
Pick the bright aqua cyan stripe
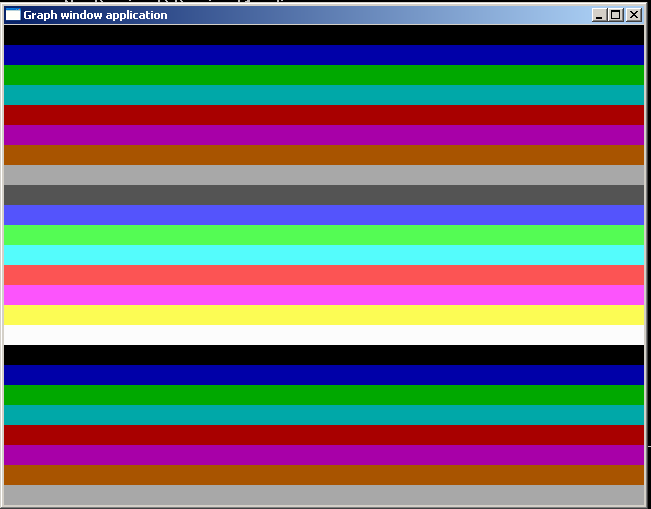point(324,255)
